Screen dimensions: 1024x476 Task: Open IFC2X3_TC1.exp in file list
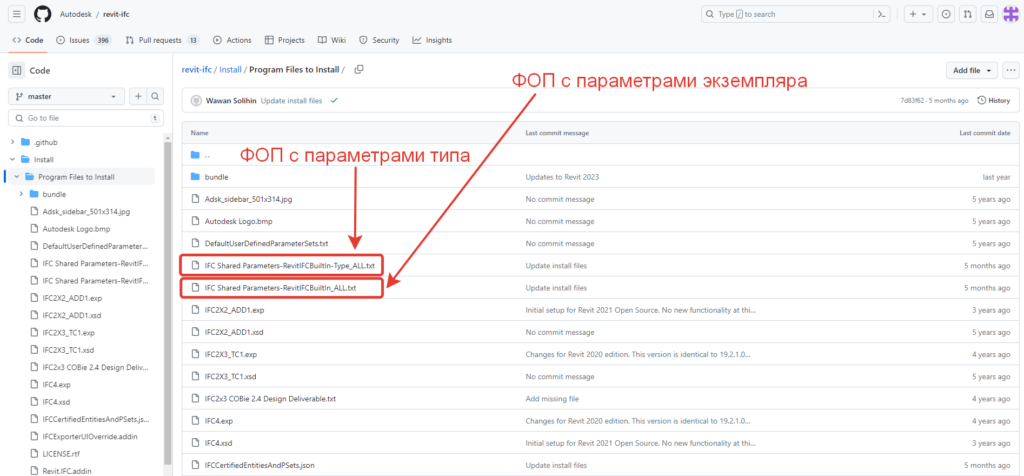[x=231, y=355]
